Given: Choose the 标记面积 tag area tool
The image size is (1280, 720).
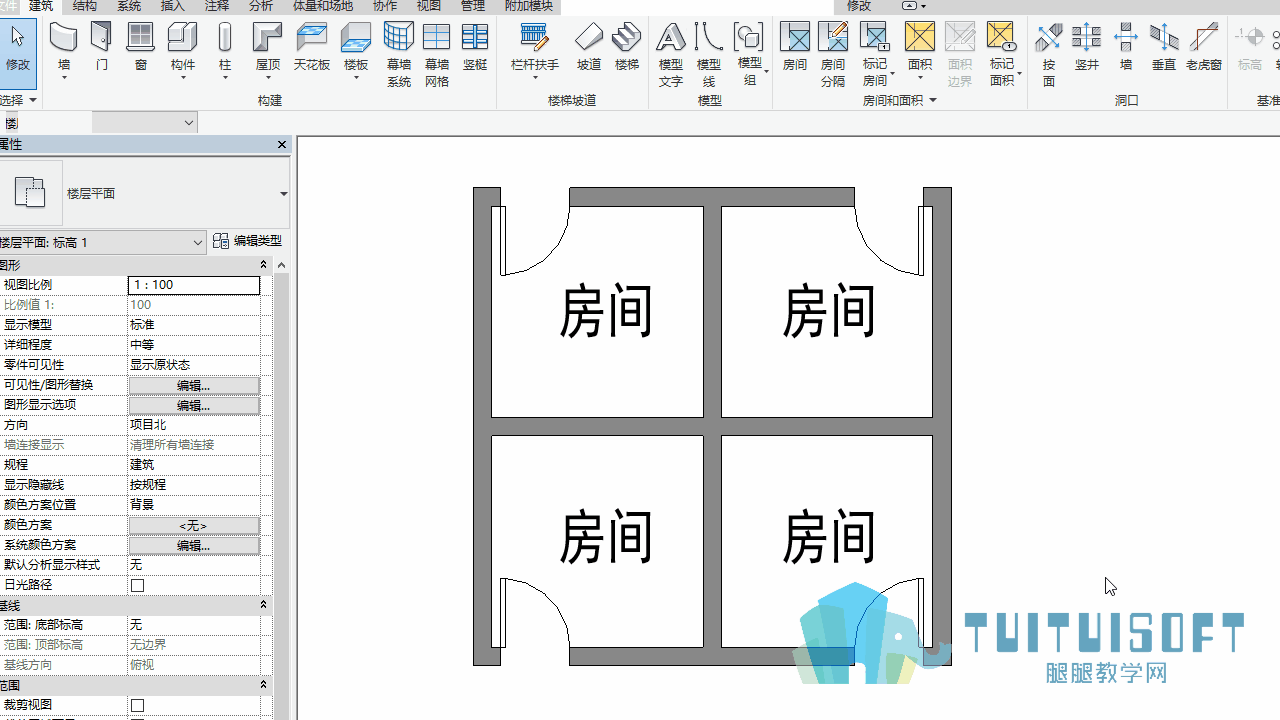Looking at the screenshot, I should [x=1001, y=55].
